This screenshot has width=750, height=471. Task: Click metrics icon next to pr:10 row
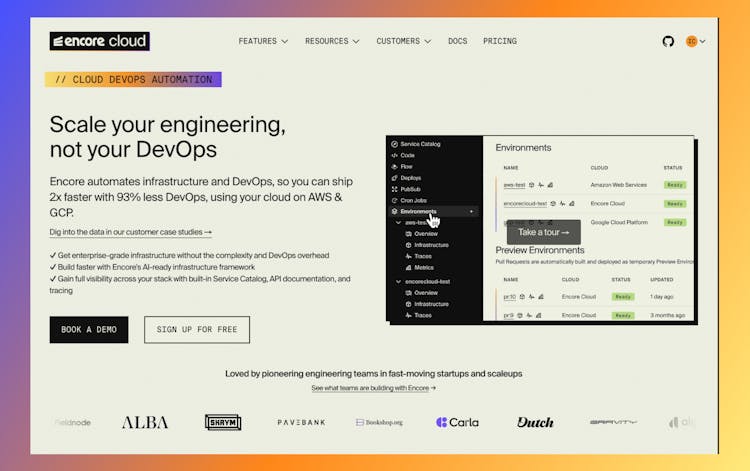pyautogui.click(x=541, y=297)
